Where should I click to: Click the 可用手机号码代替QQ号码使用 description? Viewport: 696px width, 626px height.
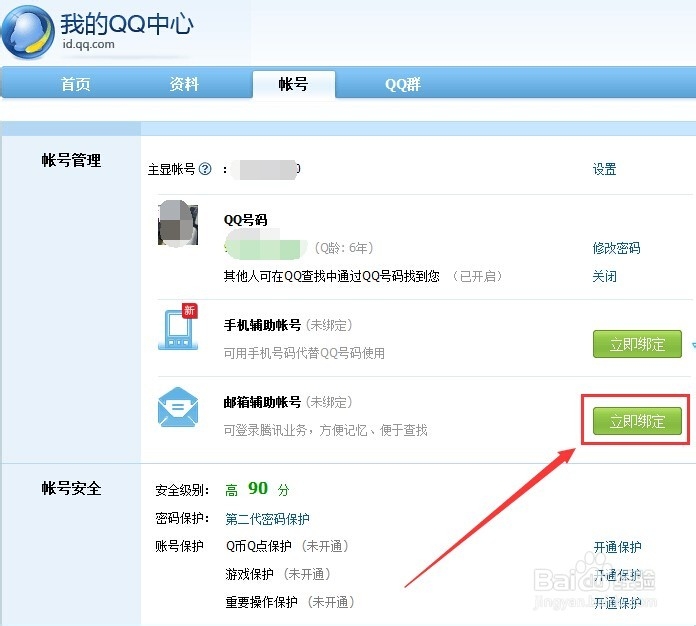[x=304, y=353]
